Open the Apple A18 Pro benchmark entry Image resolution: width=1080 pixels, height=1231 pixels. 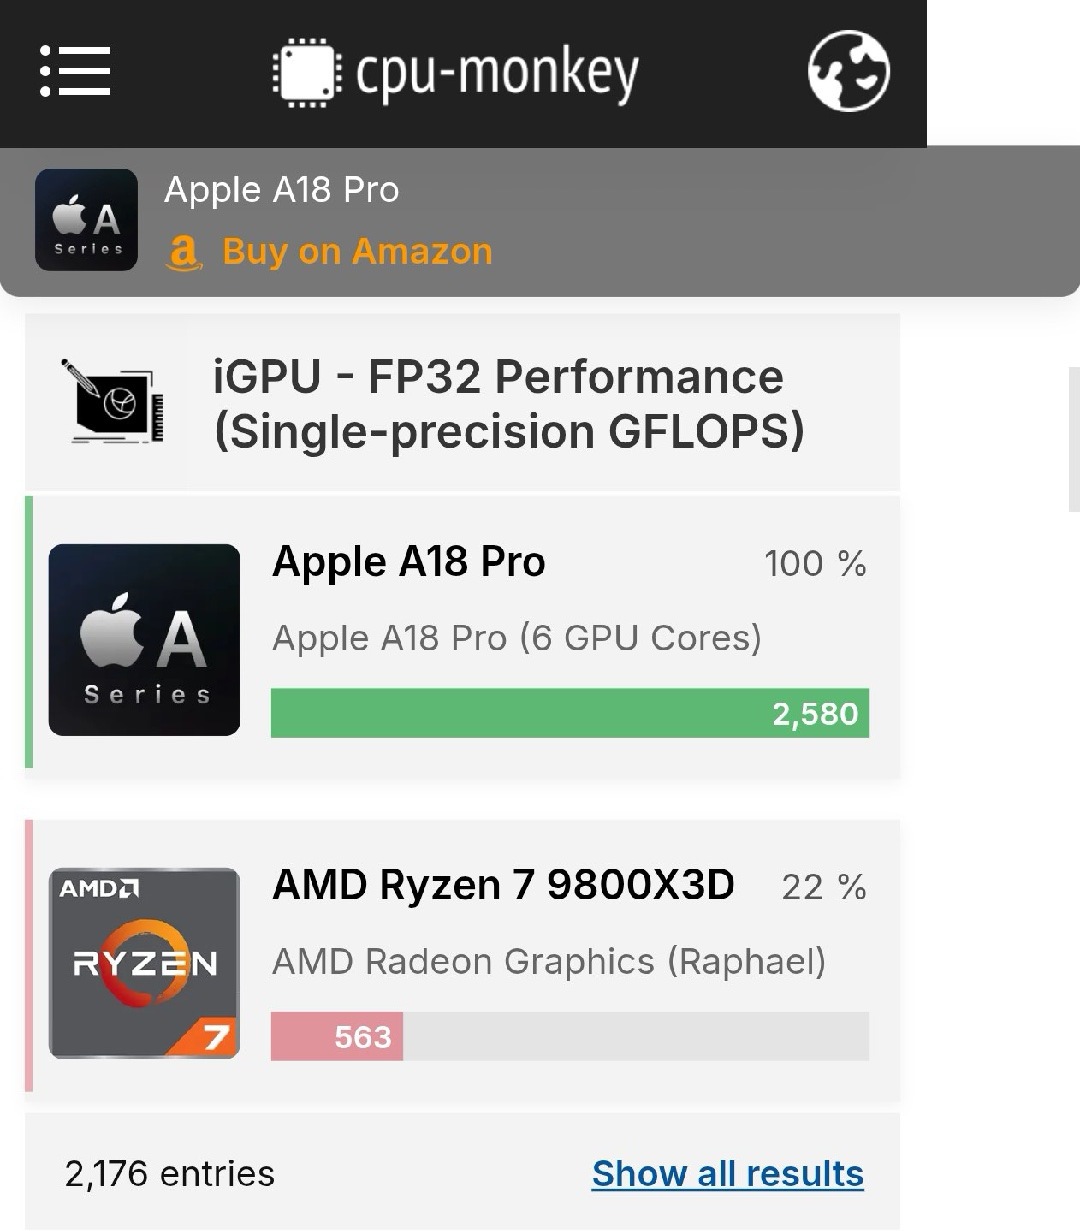pos(408,562)
